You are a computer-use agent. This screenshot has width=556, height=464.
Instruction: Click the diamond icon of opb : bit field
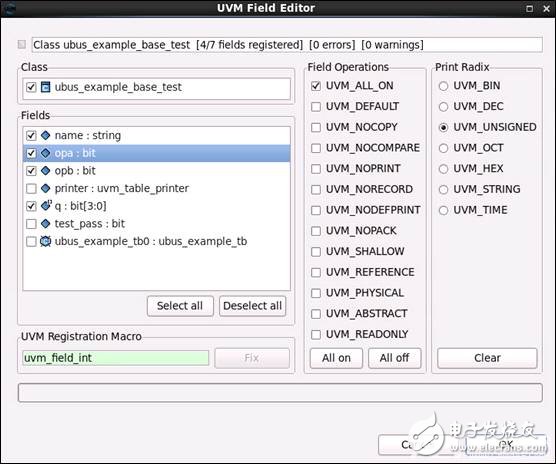click(x=45, y=170)
